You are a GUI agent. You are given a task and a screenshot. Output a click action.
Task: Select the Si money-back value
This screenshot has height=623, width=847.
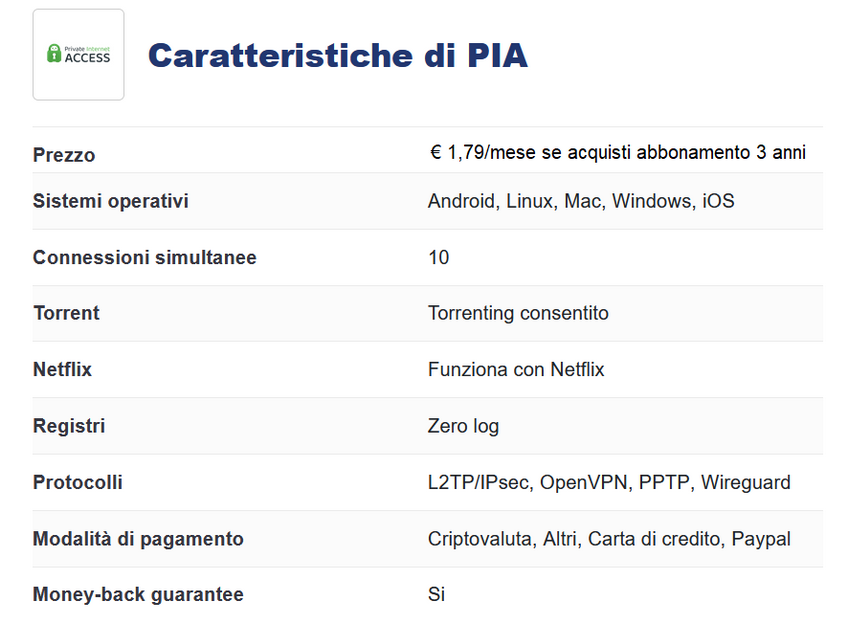point(436,594)
